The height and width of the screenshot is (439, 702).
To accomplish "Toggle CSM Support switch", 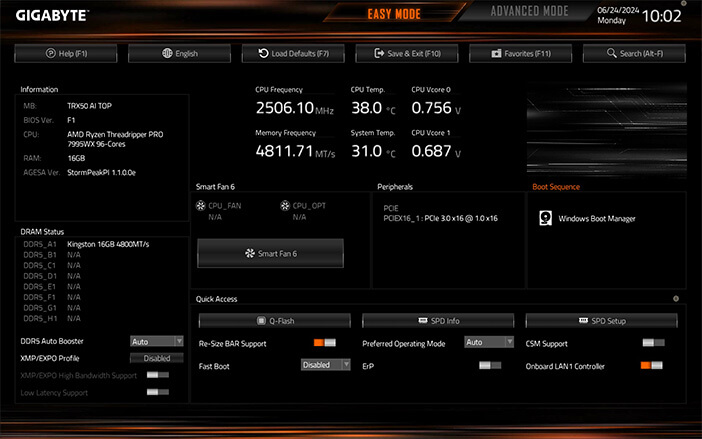I will (654, 343).
